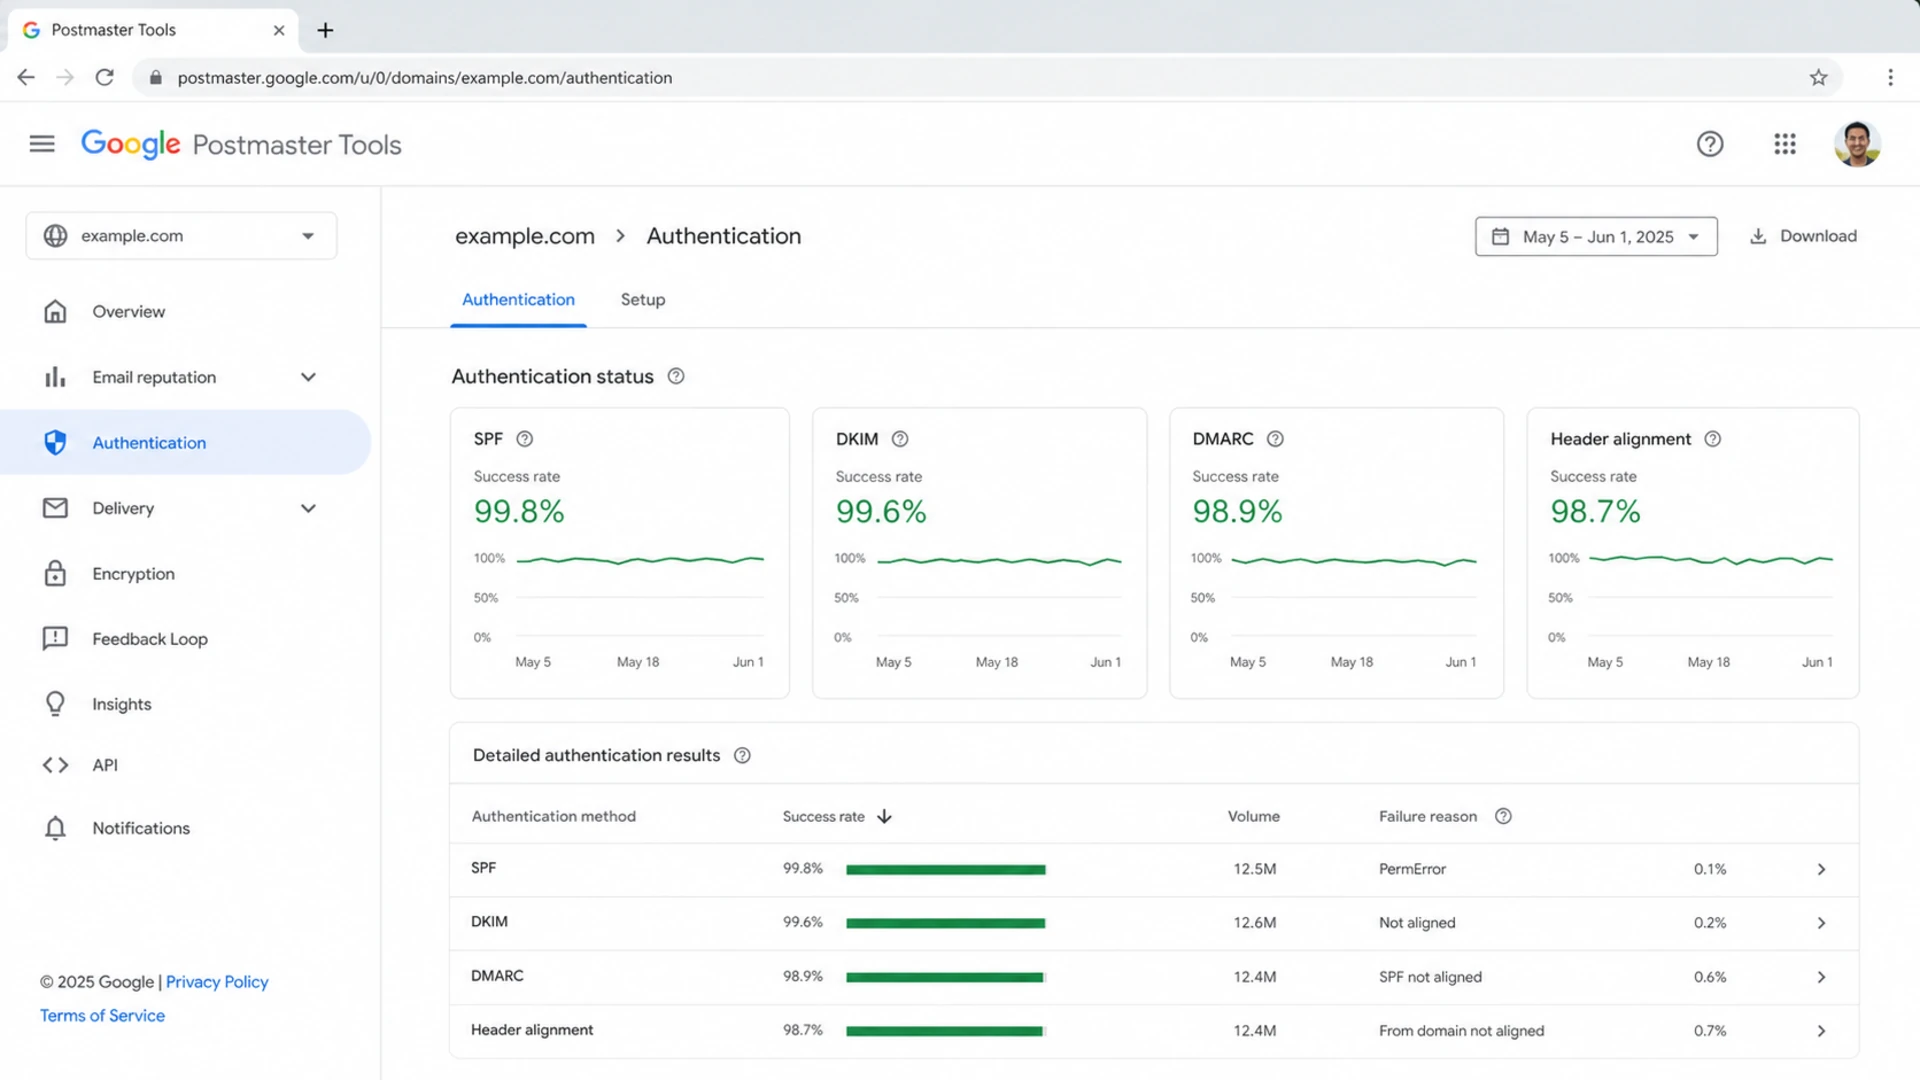Open a new browser tab
Viewport: 1920px width, 1080px height.
[325, 30]
